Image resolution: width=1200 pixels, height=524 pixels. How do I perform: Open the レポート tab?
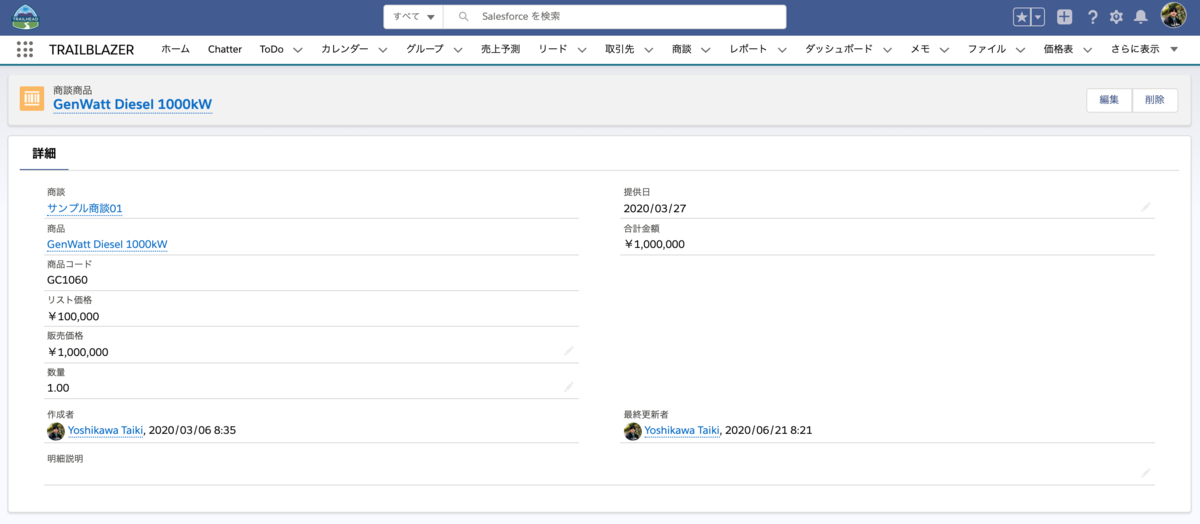749,49
